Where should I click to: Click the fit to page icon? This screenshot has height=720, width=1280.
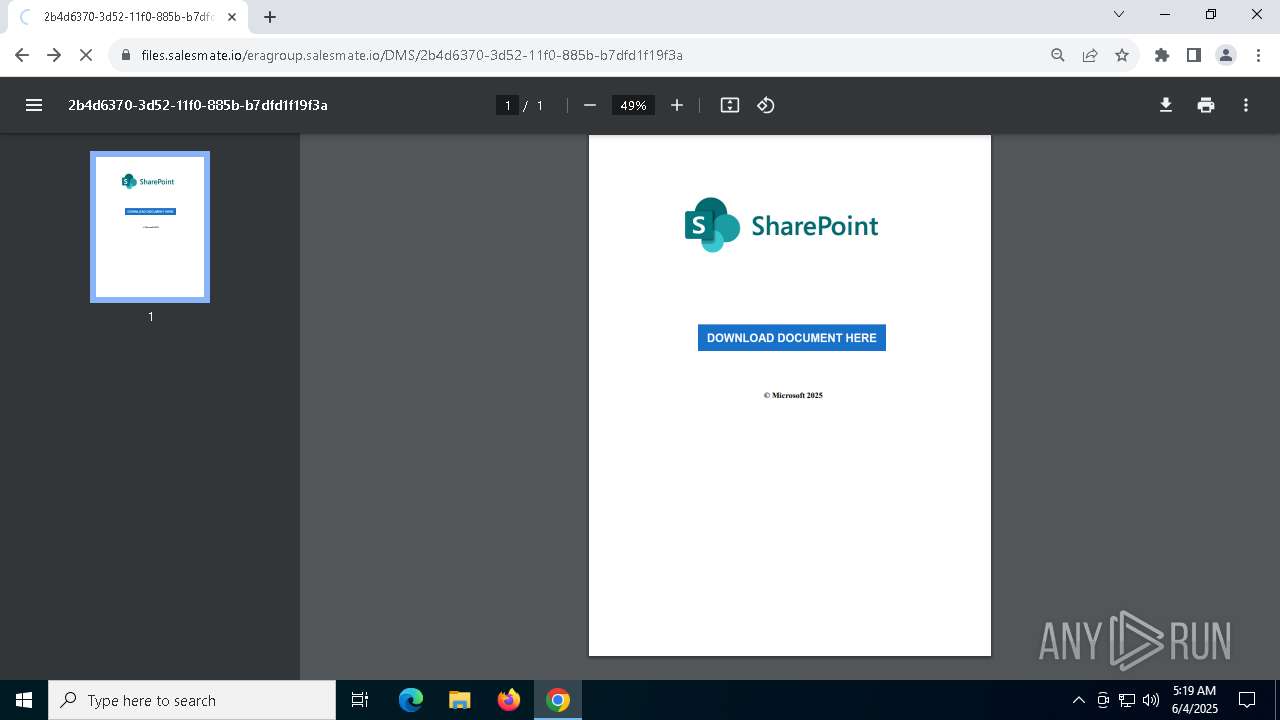(x=730, y=105)
